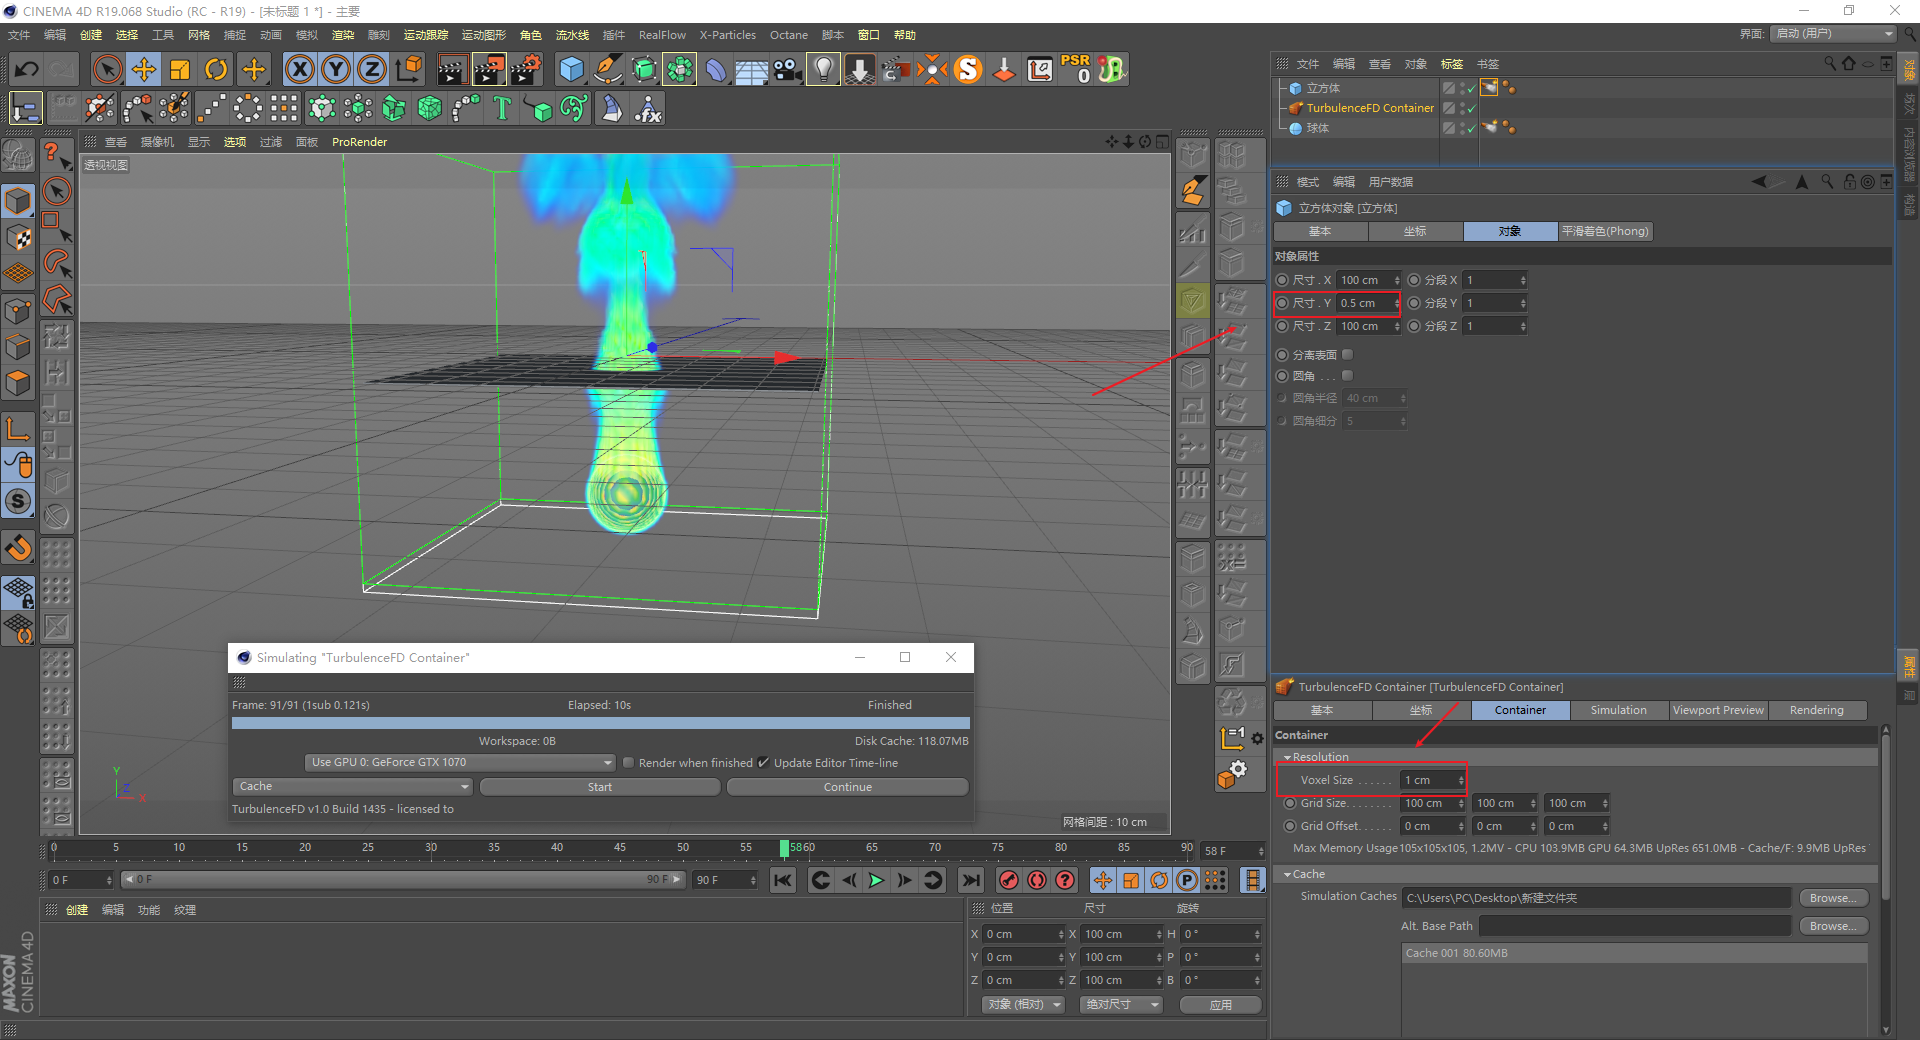Click the PSR reset icon
Image resolution: width=1920 pixels, height=1040 pixels.
pos(1076,69)
